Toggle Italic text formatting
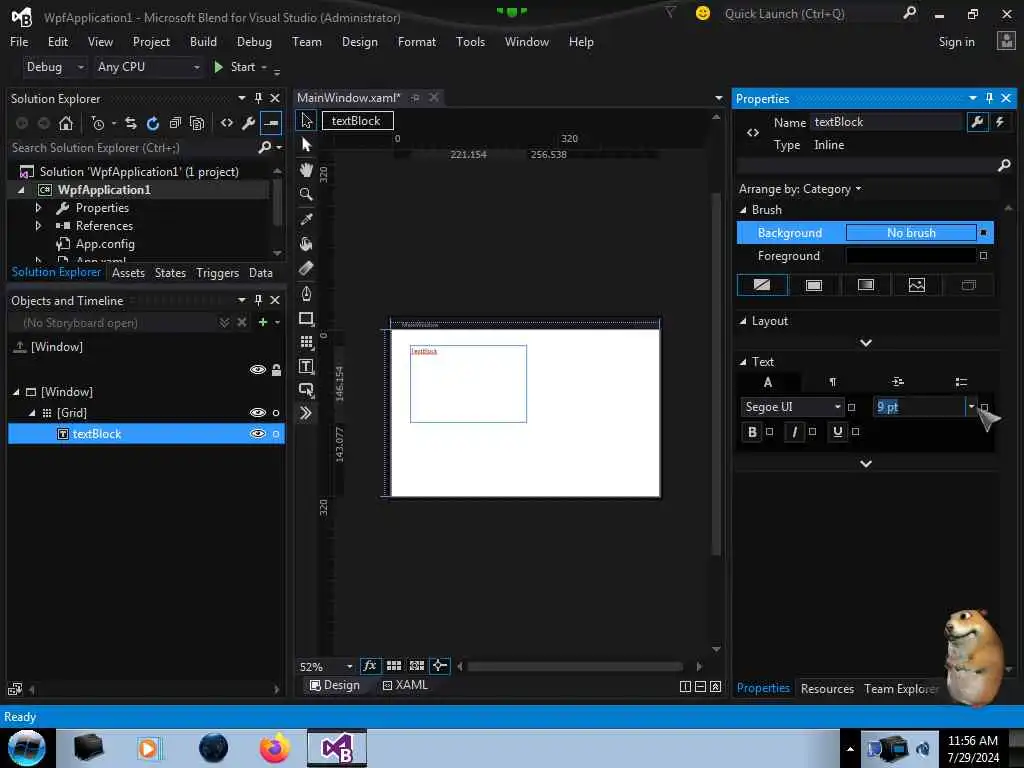The image size is (1024, 768). click(795, 432)
